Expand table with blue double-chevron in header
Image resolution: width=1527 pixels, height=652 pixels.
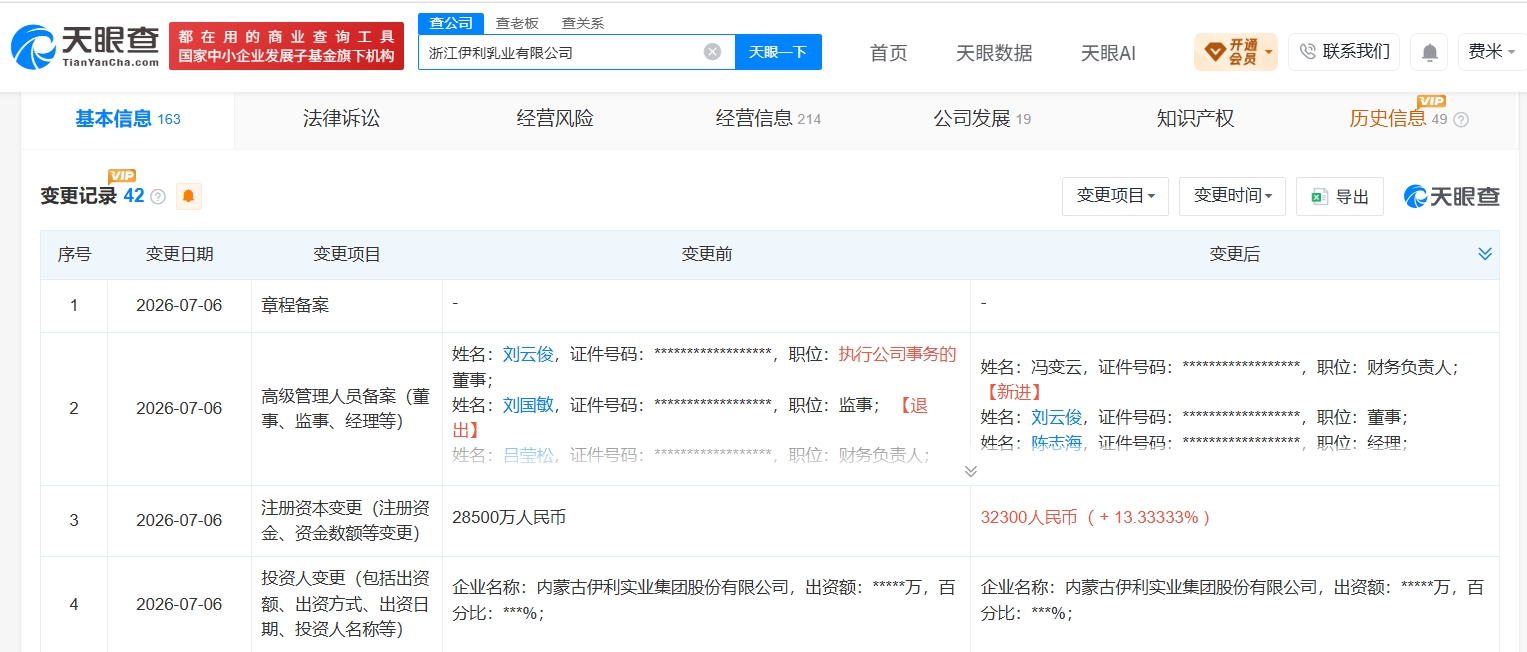(1485, 254)
